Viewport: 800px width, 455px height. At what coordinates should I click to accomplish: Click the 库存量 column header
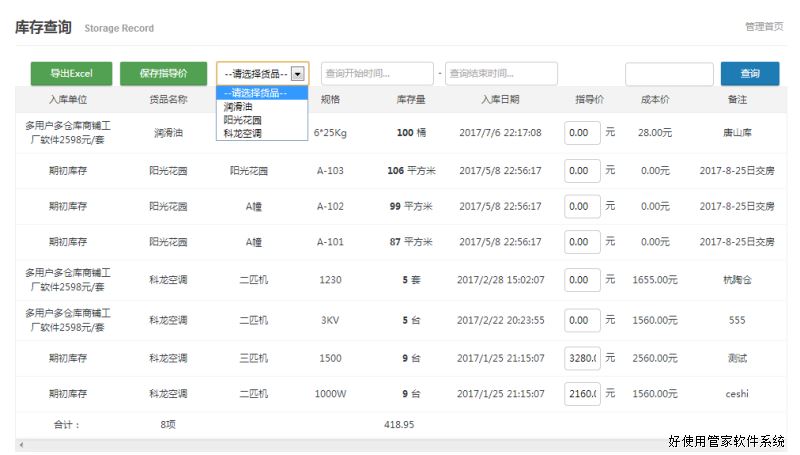pos(411,100)
